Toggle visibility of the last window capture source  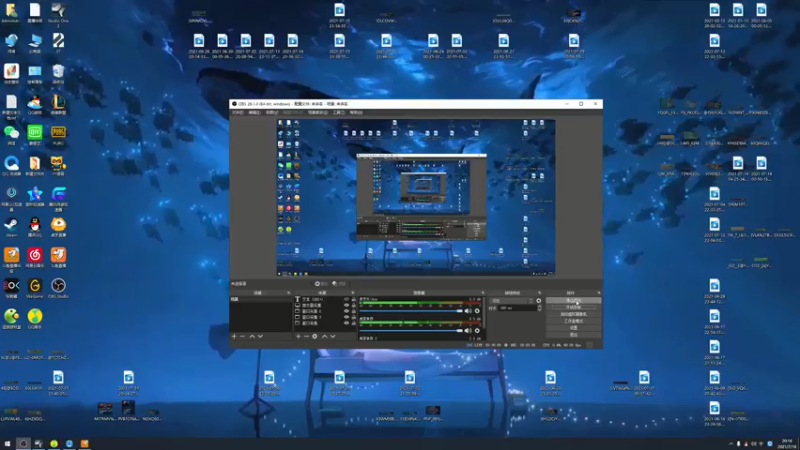pos(346,323)
